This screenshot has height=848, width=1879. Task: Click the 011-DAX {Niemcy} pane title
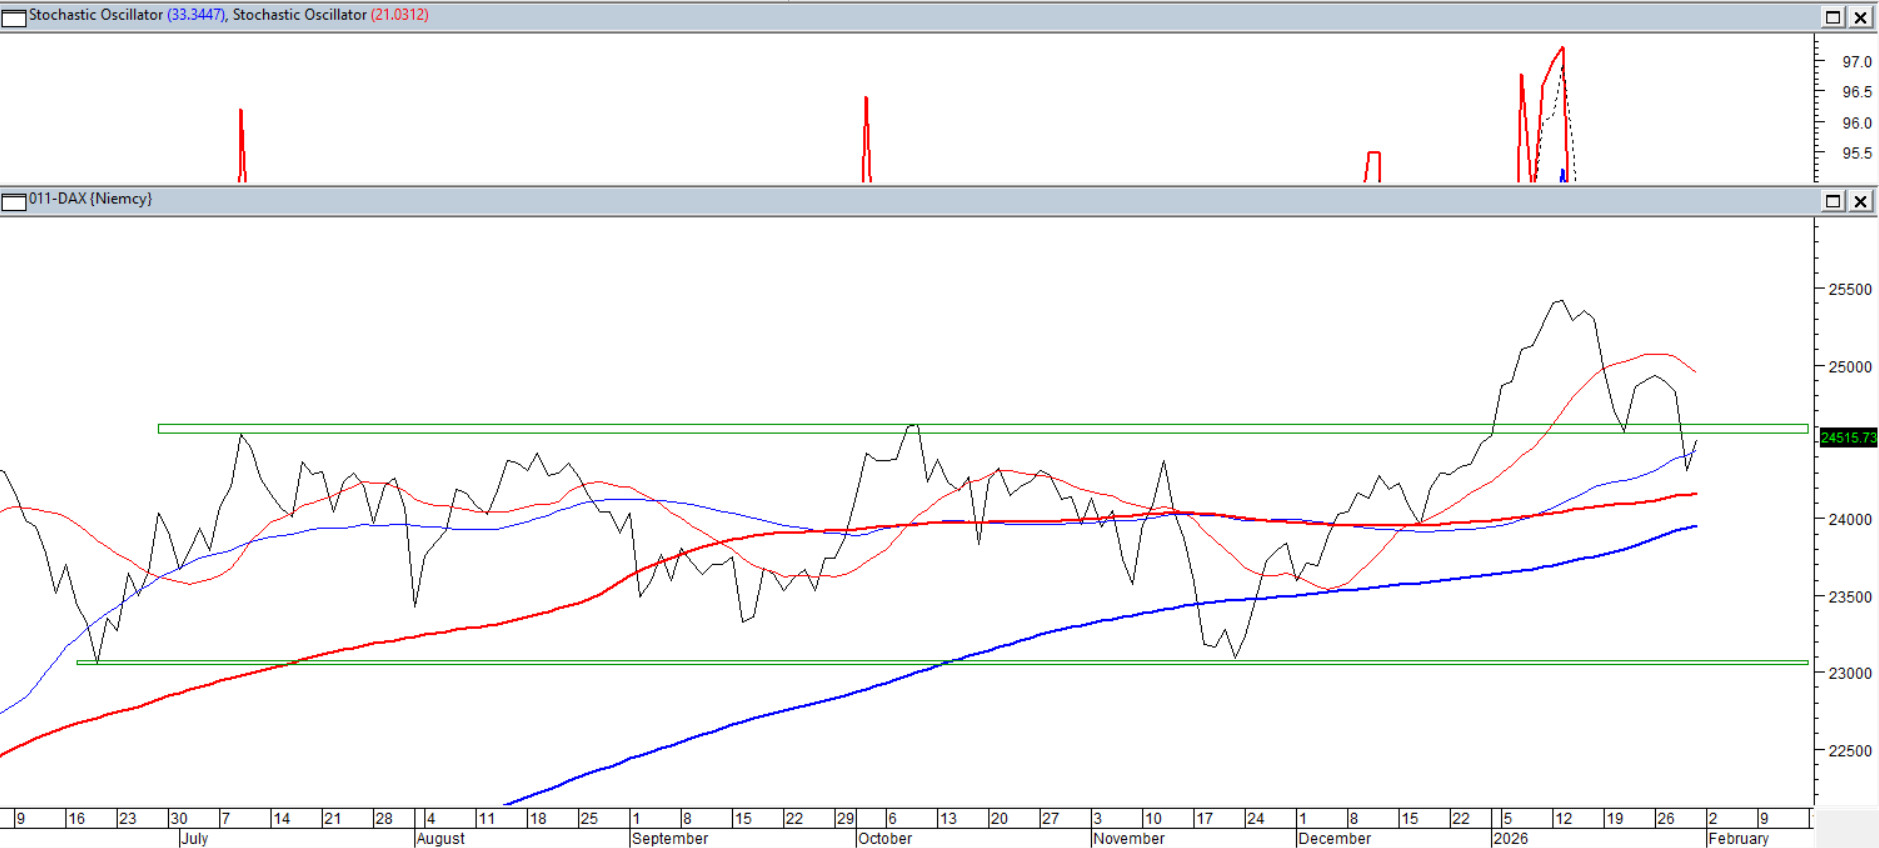90,199
